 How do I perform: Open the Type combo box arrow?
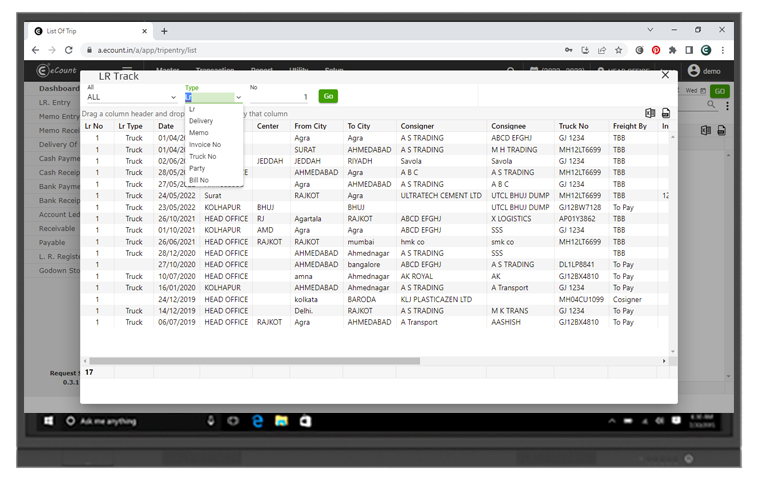tap(238, 98)
